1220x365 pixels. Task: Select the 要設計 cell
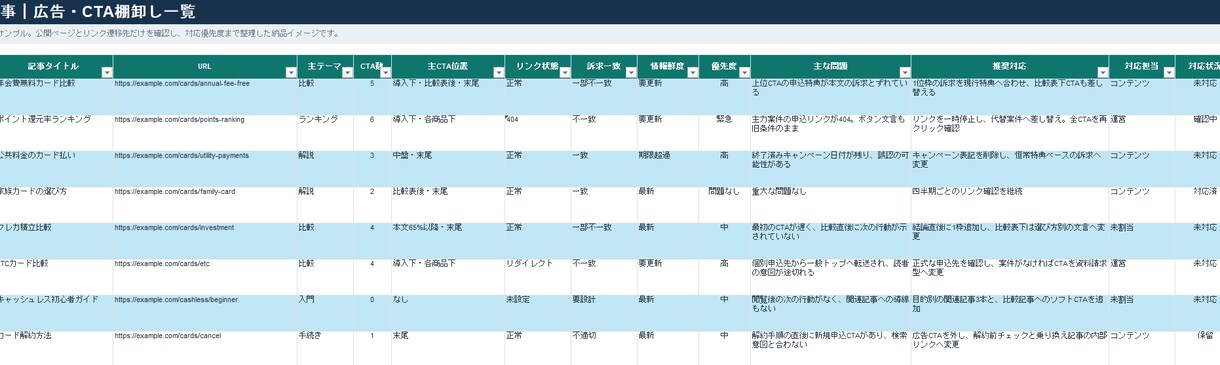click(x=604, y=313)
